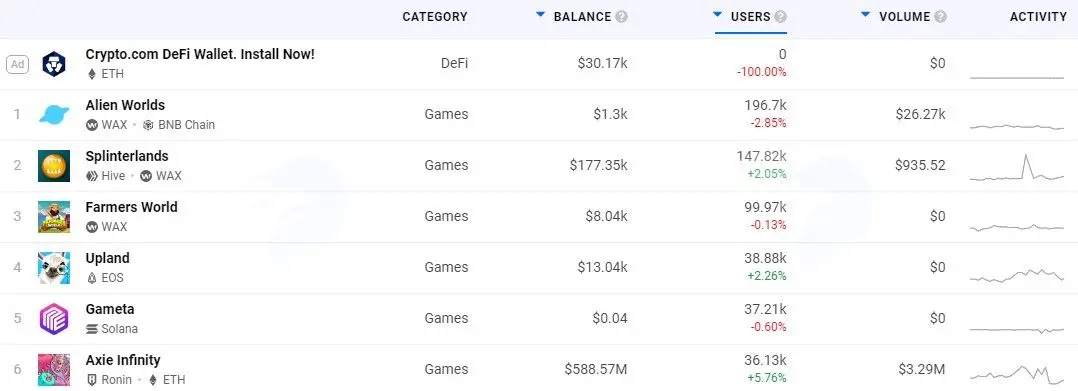Viewport: 1078px width, 391px height.
Task: Sort the list by Users
Action: coord(751,16)
